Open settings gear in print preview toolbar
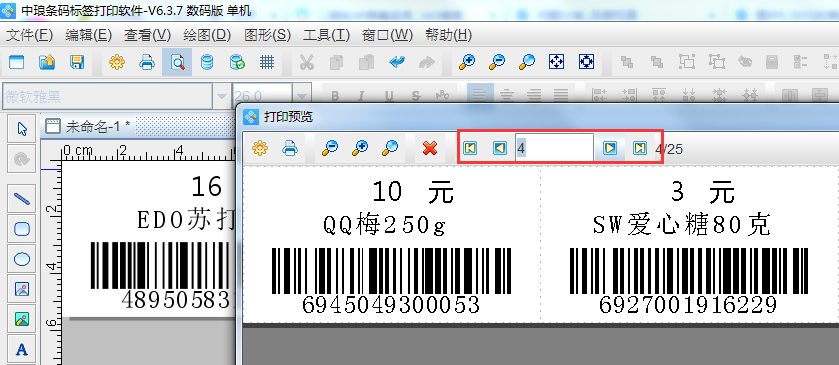The height and width of the screenshot is (365, 839). (260, 148)
